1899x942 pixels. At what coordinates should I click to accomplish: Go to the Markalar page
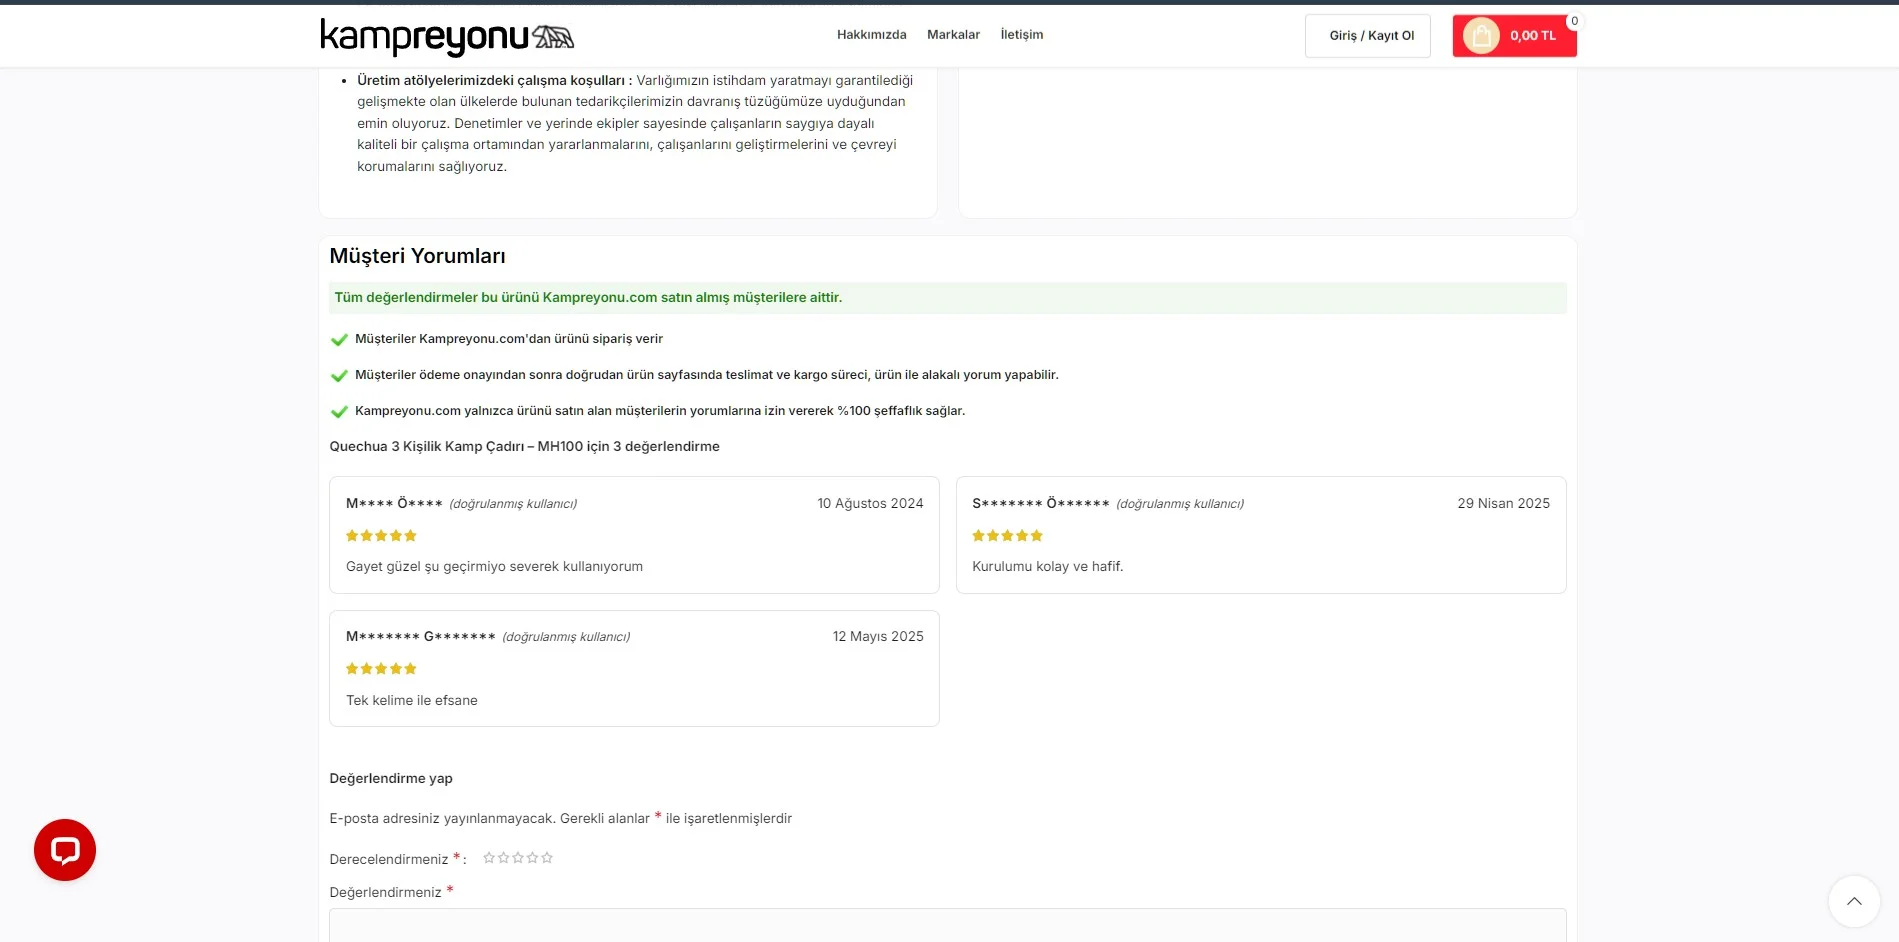(x=953, y=35)
